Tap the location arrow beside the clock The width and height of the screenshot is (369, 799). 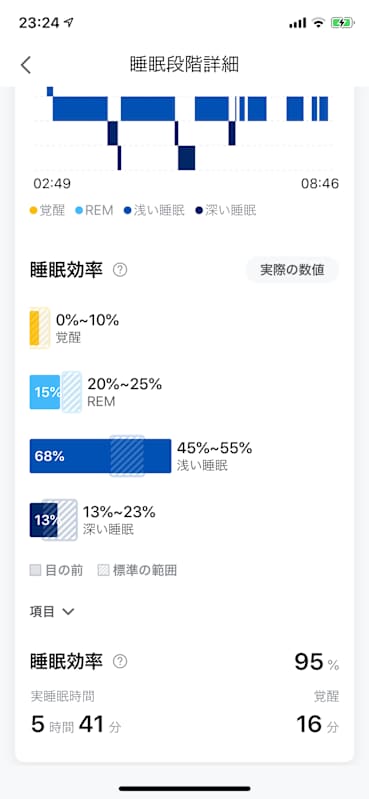click(69, 23)
